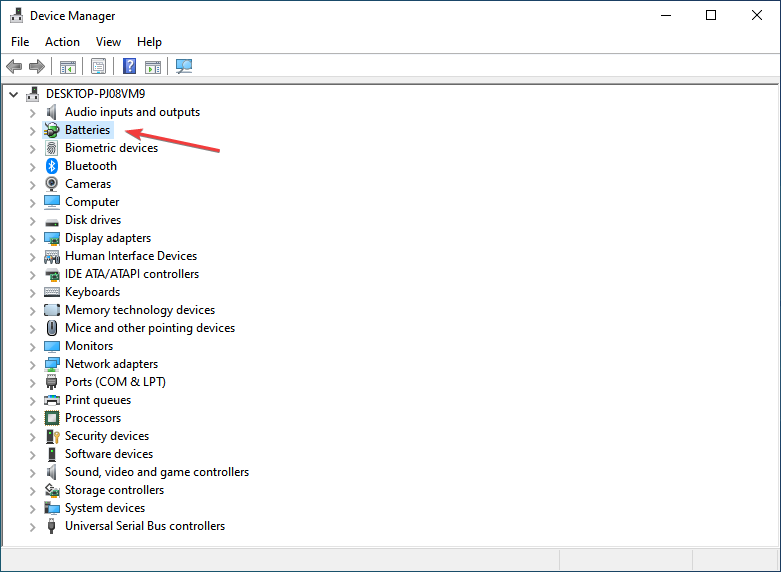The height and width of the screenshot is (572, 781).
Task: Select the IDE ATA/ATAPI controllers label
Action: [132, 274]
